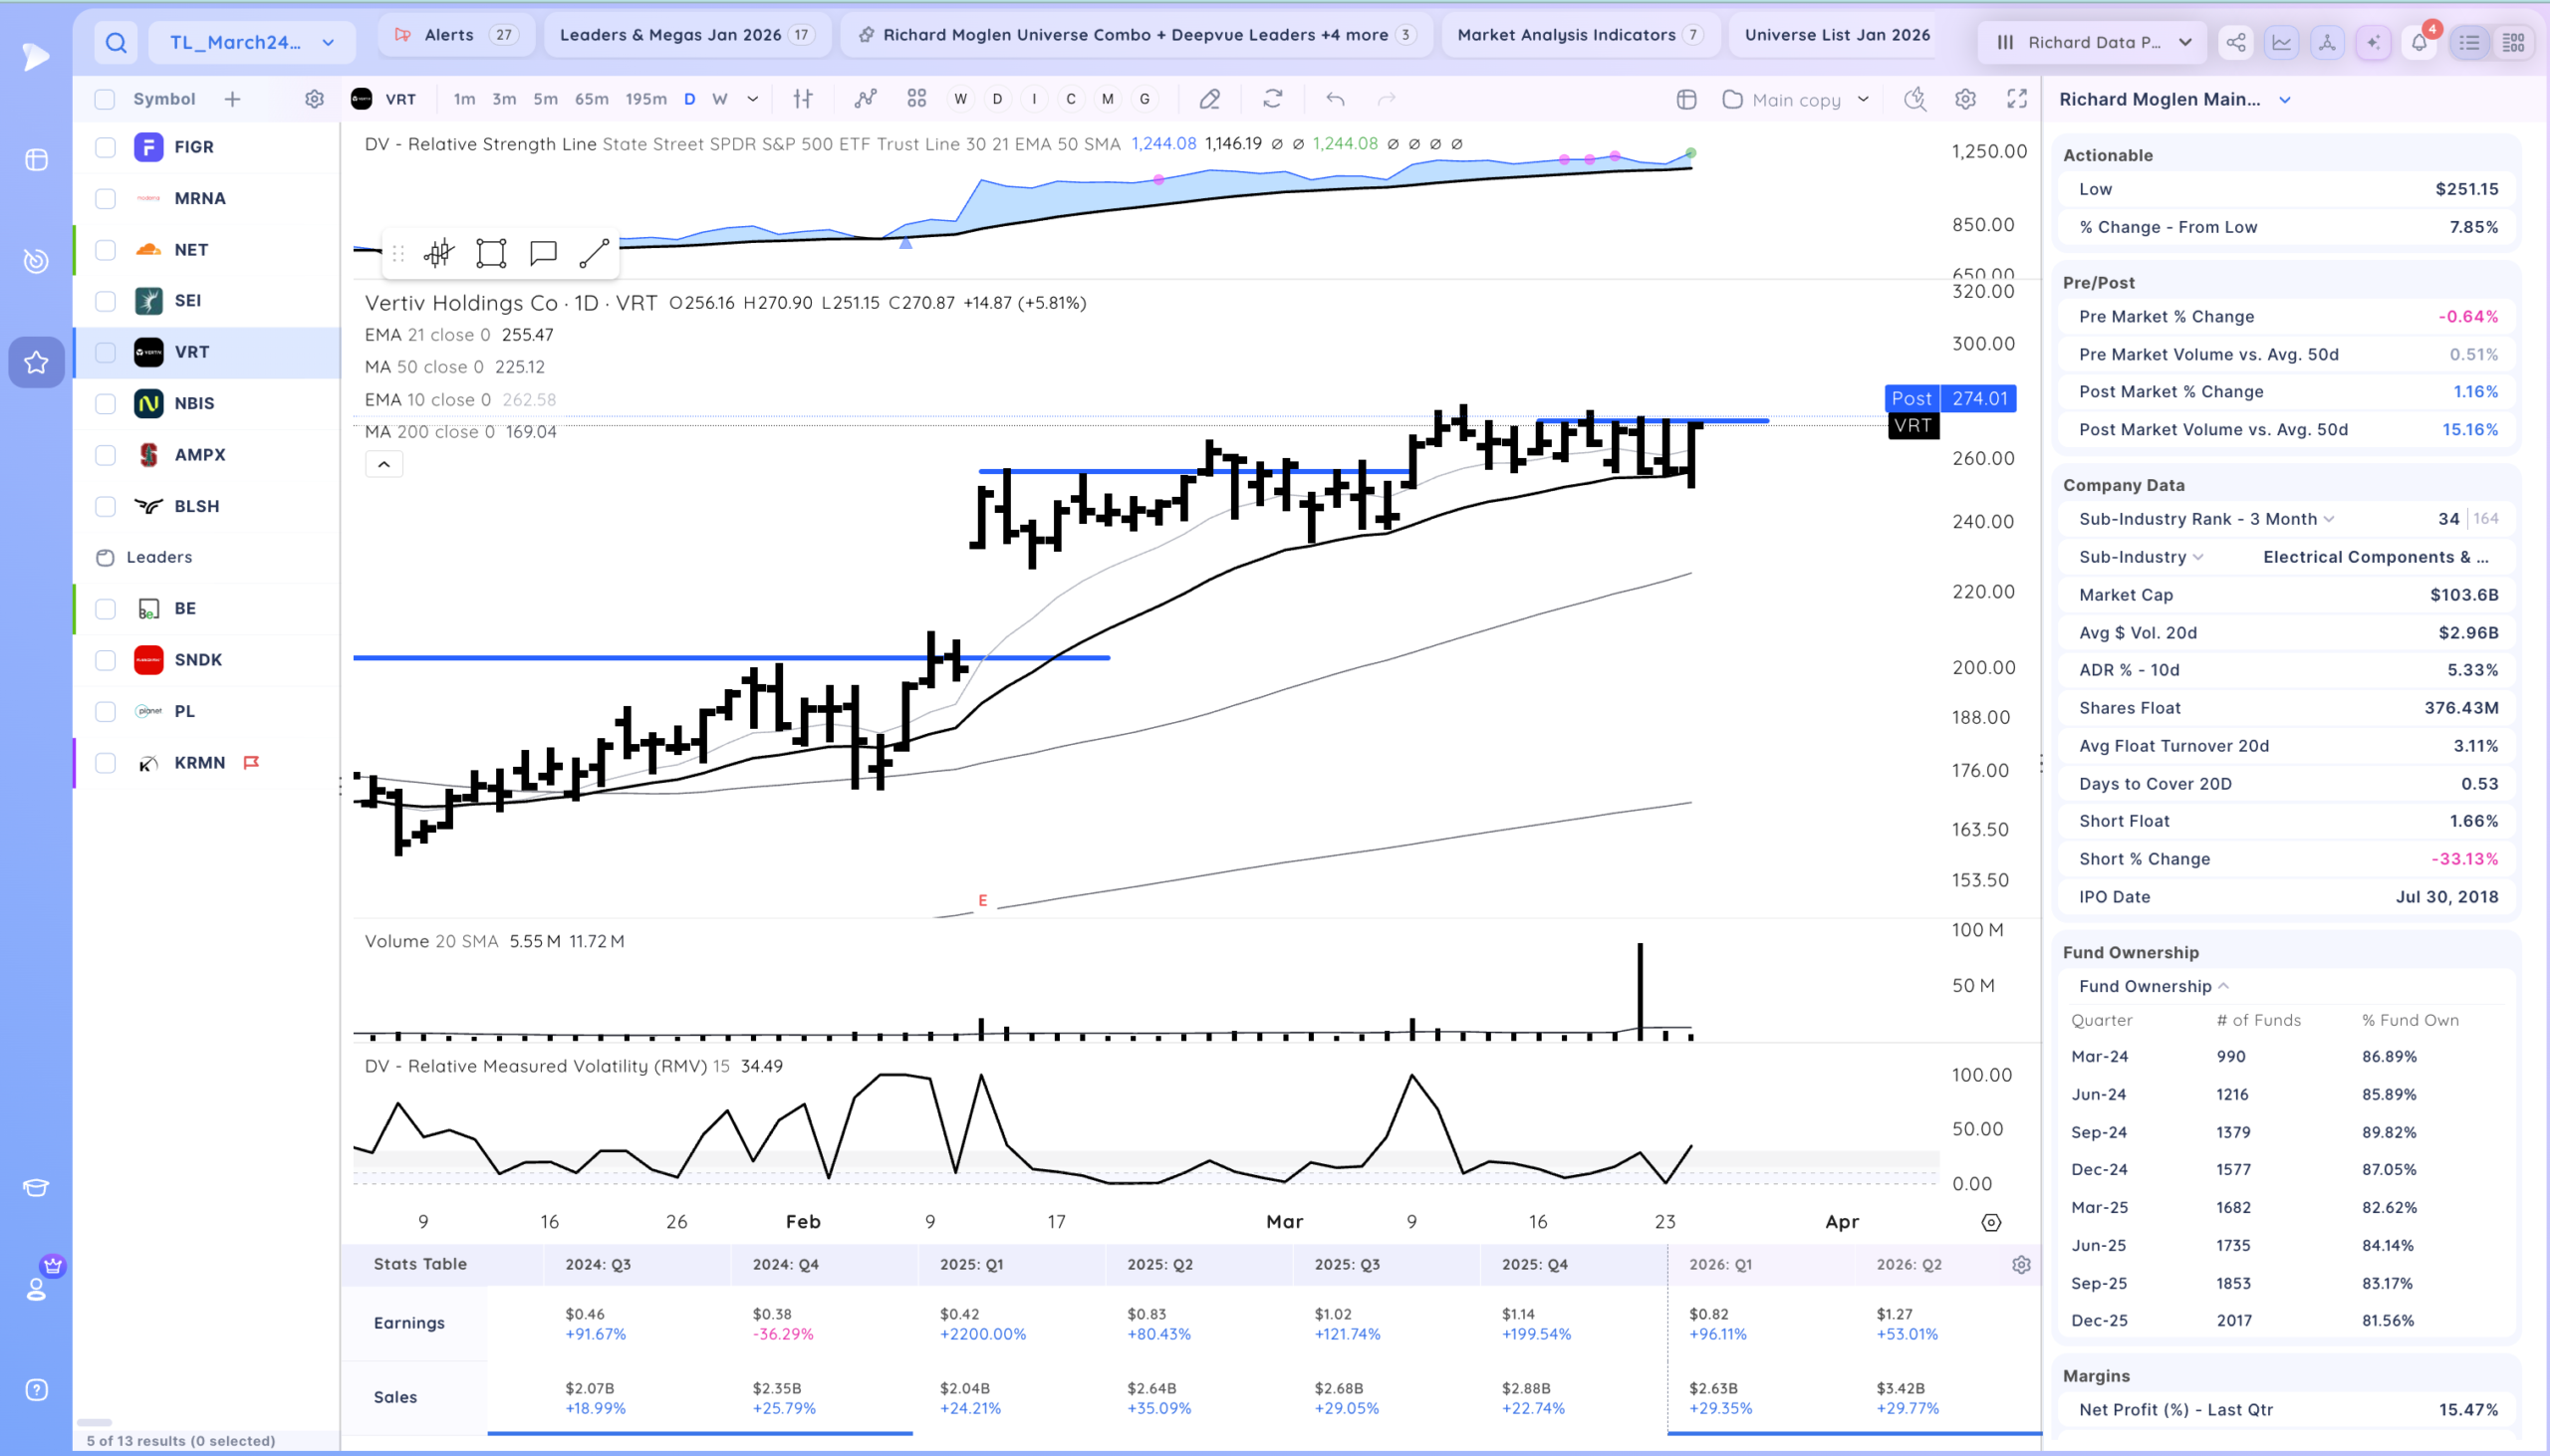The image size is (2550, 1456).
Task: Open the notifications bell icon
Action: click(2419, 42)
